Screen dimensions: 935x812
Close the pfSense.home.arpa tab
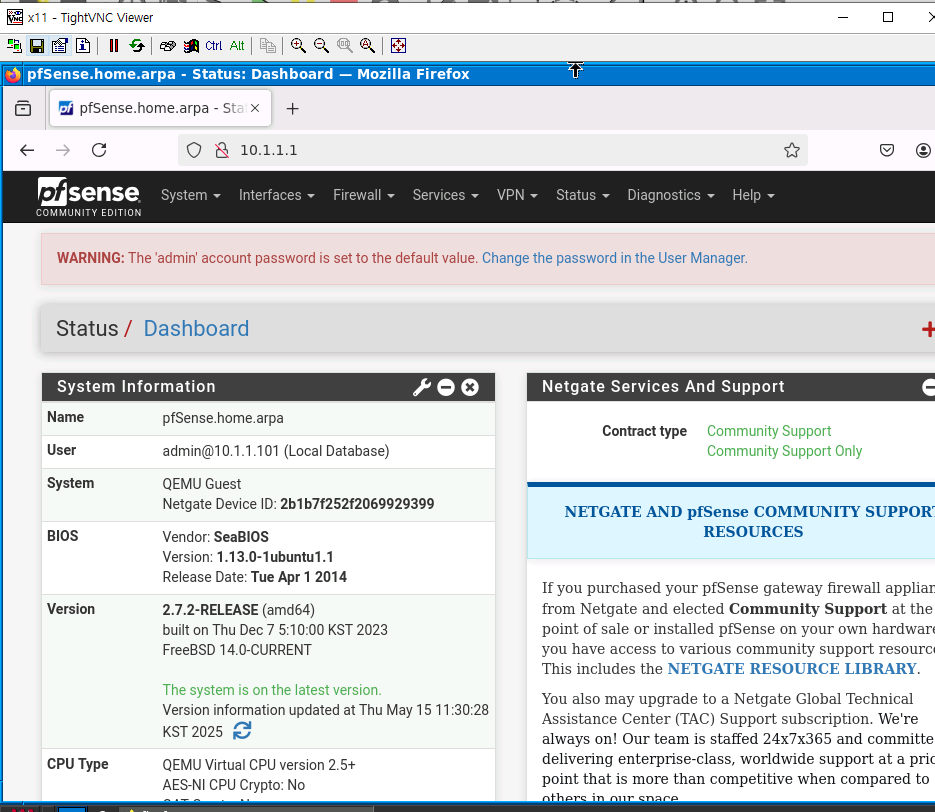255,108
